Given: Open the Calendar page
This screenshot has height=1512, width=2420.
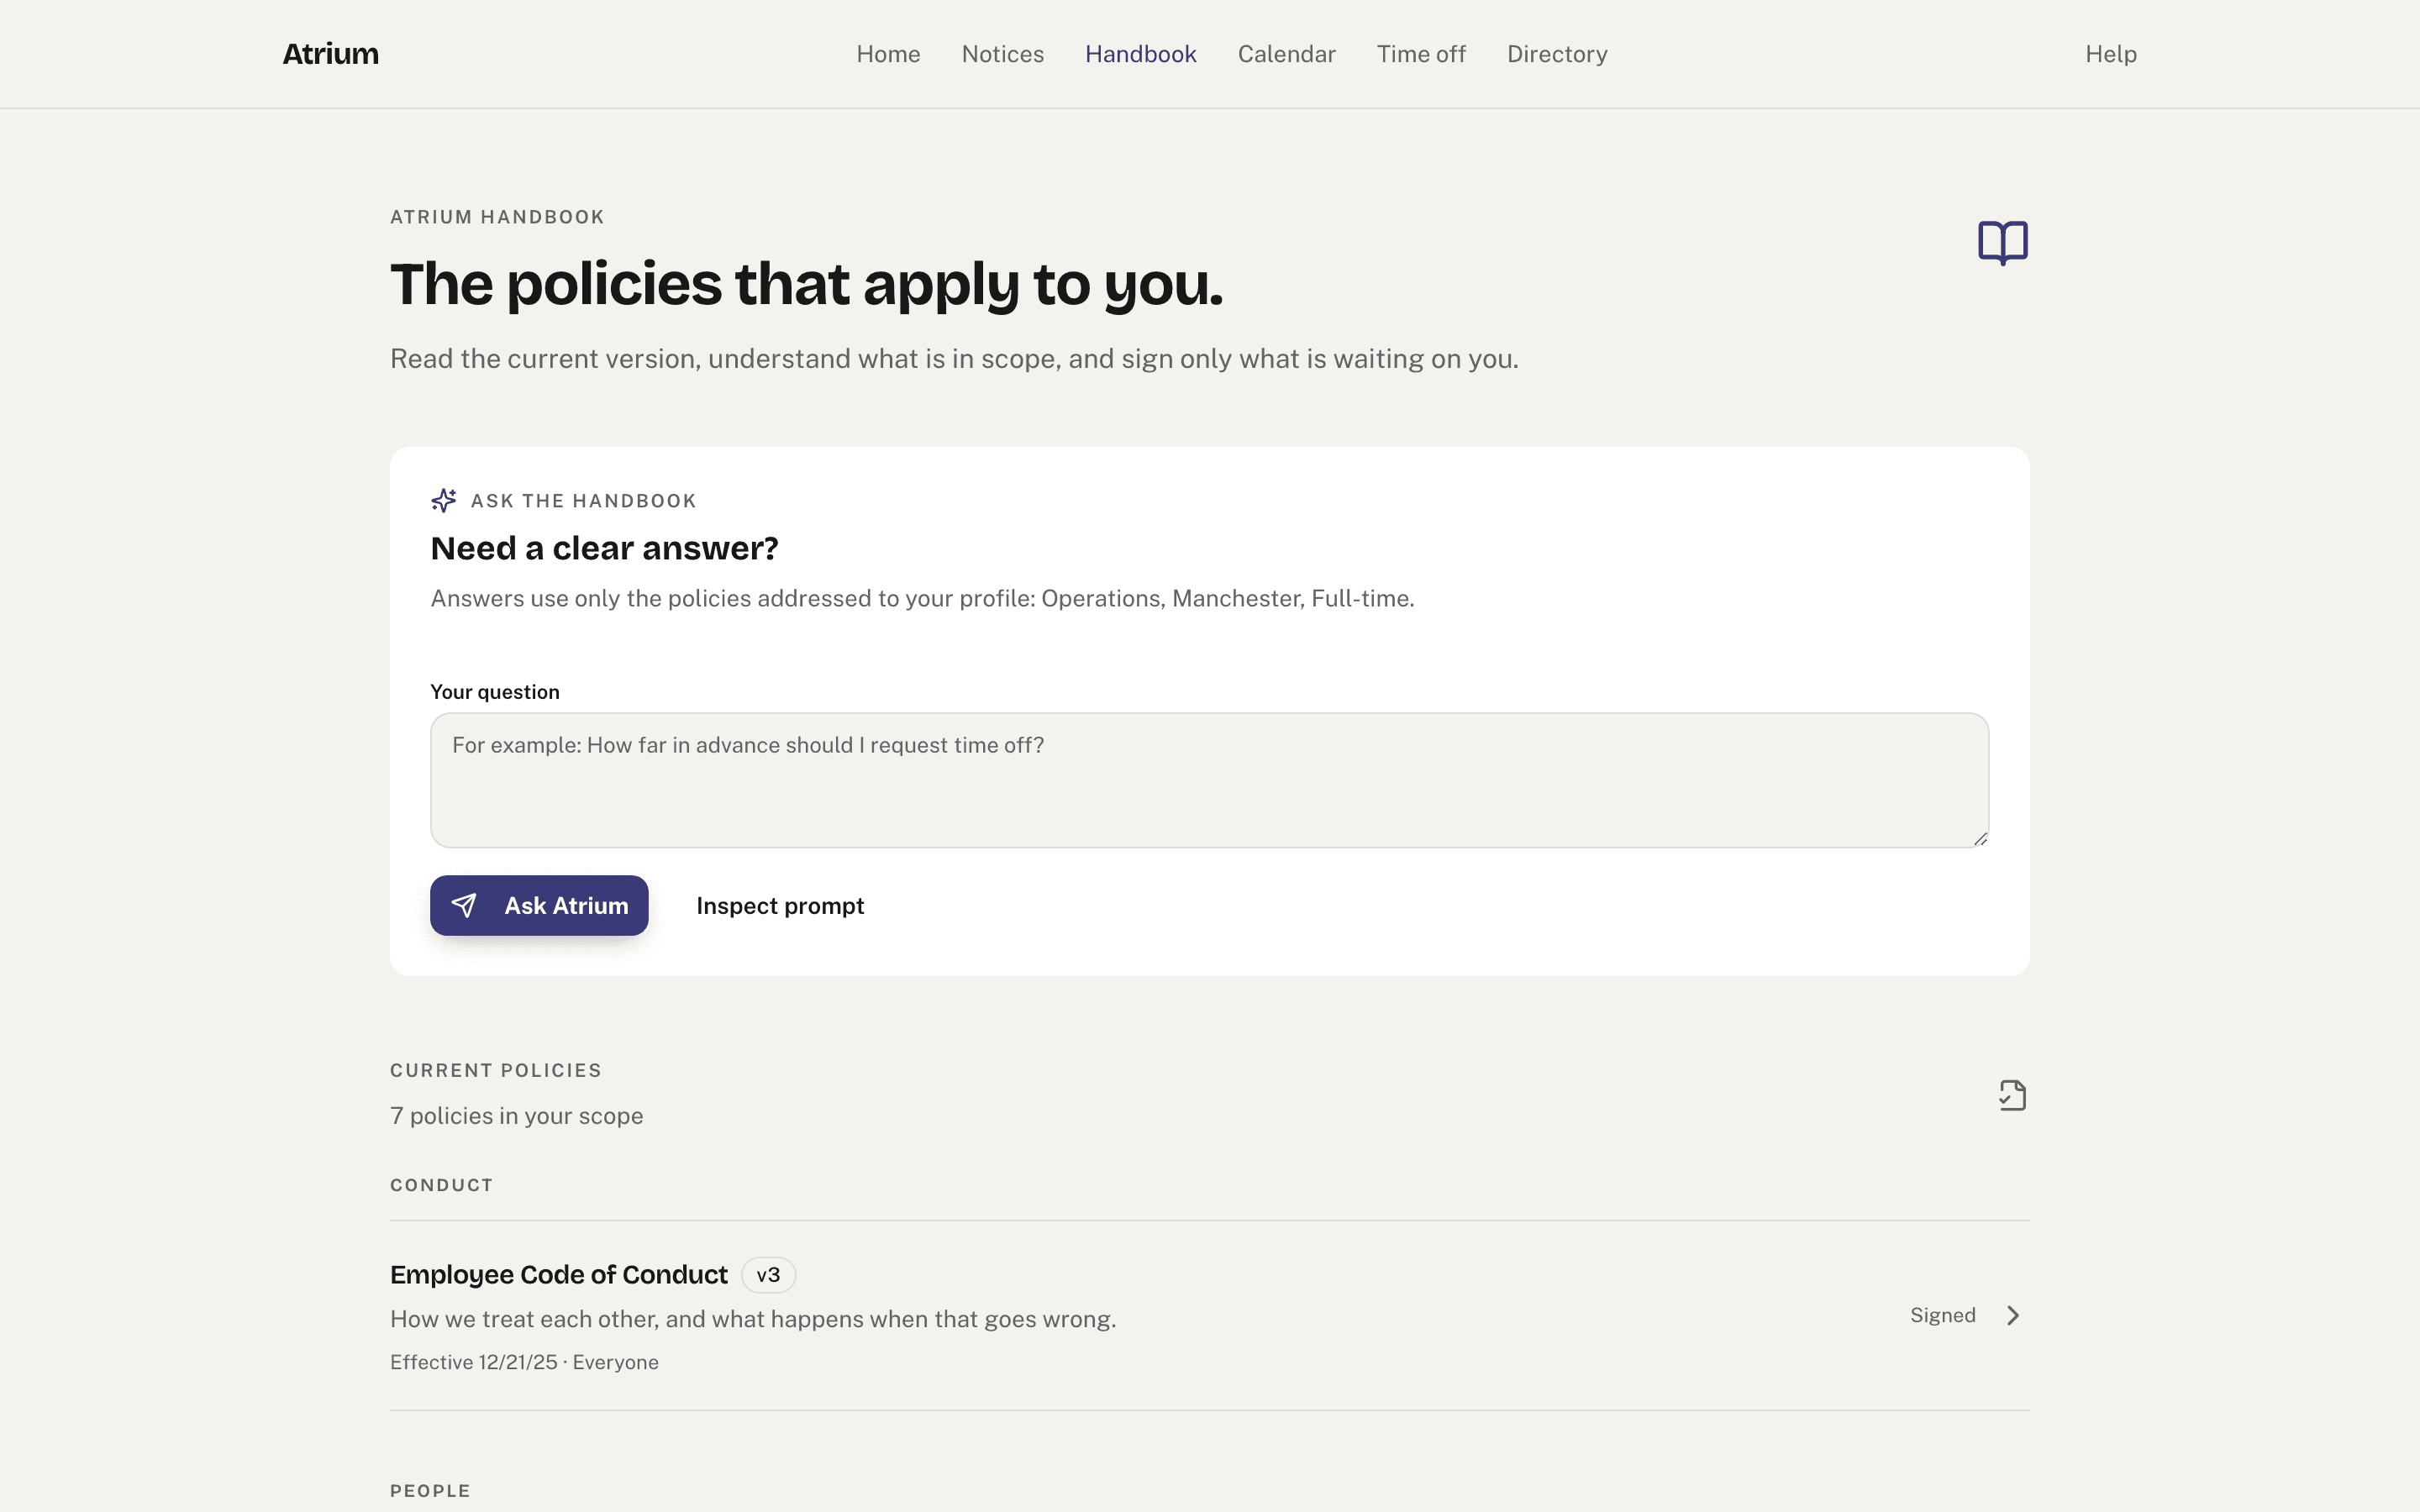Looking at the screenshot, I should coord(1286,54).
